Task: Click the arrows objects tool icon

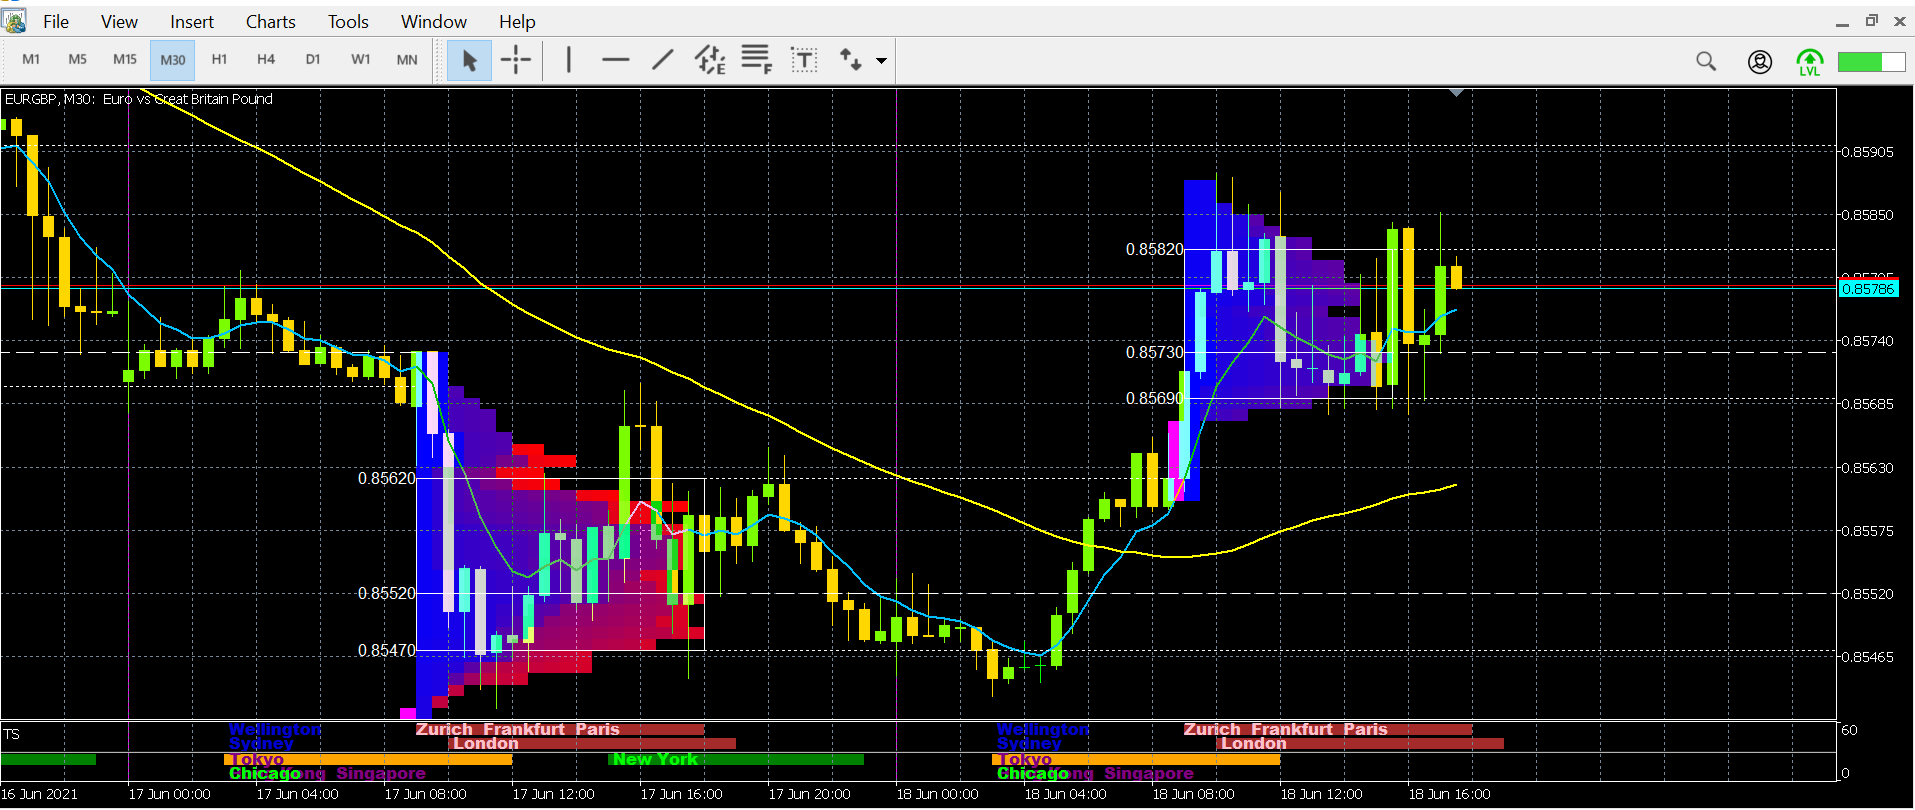Action: (x=850, y=60)
